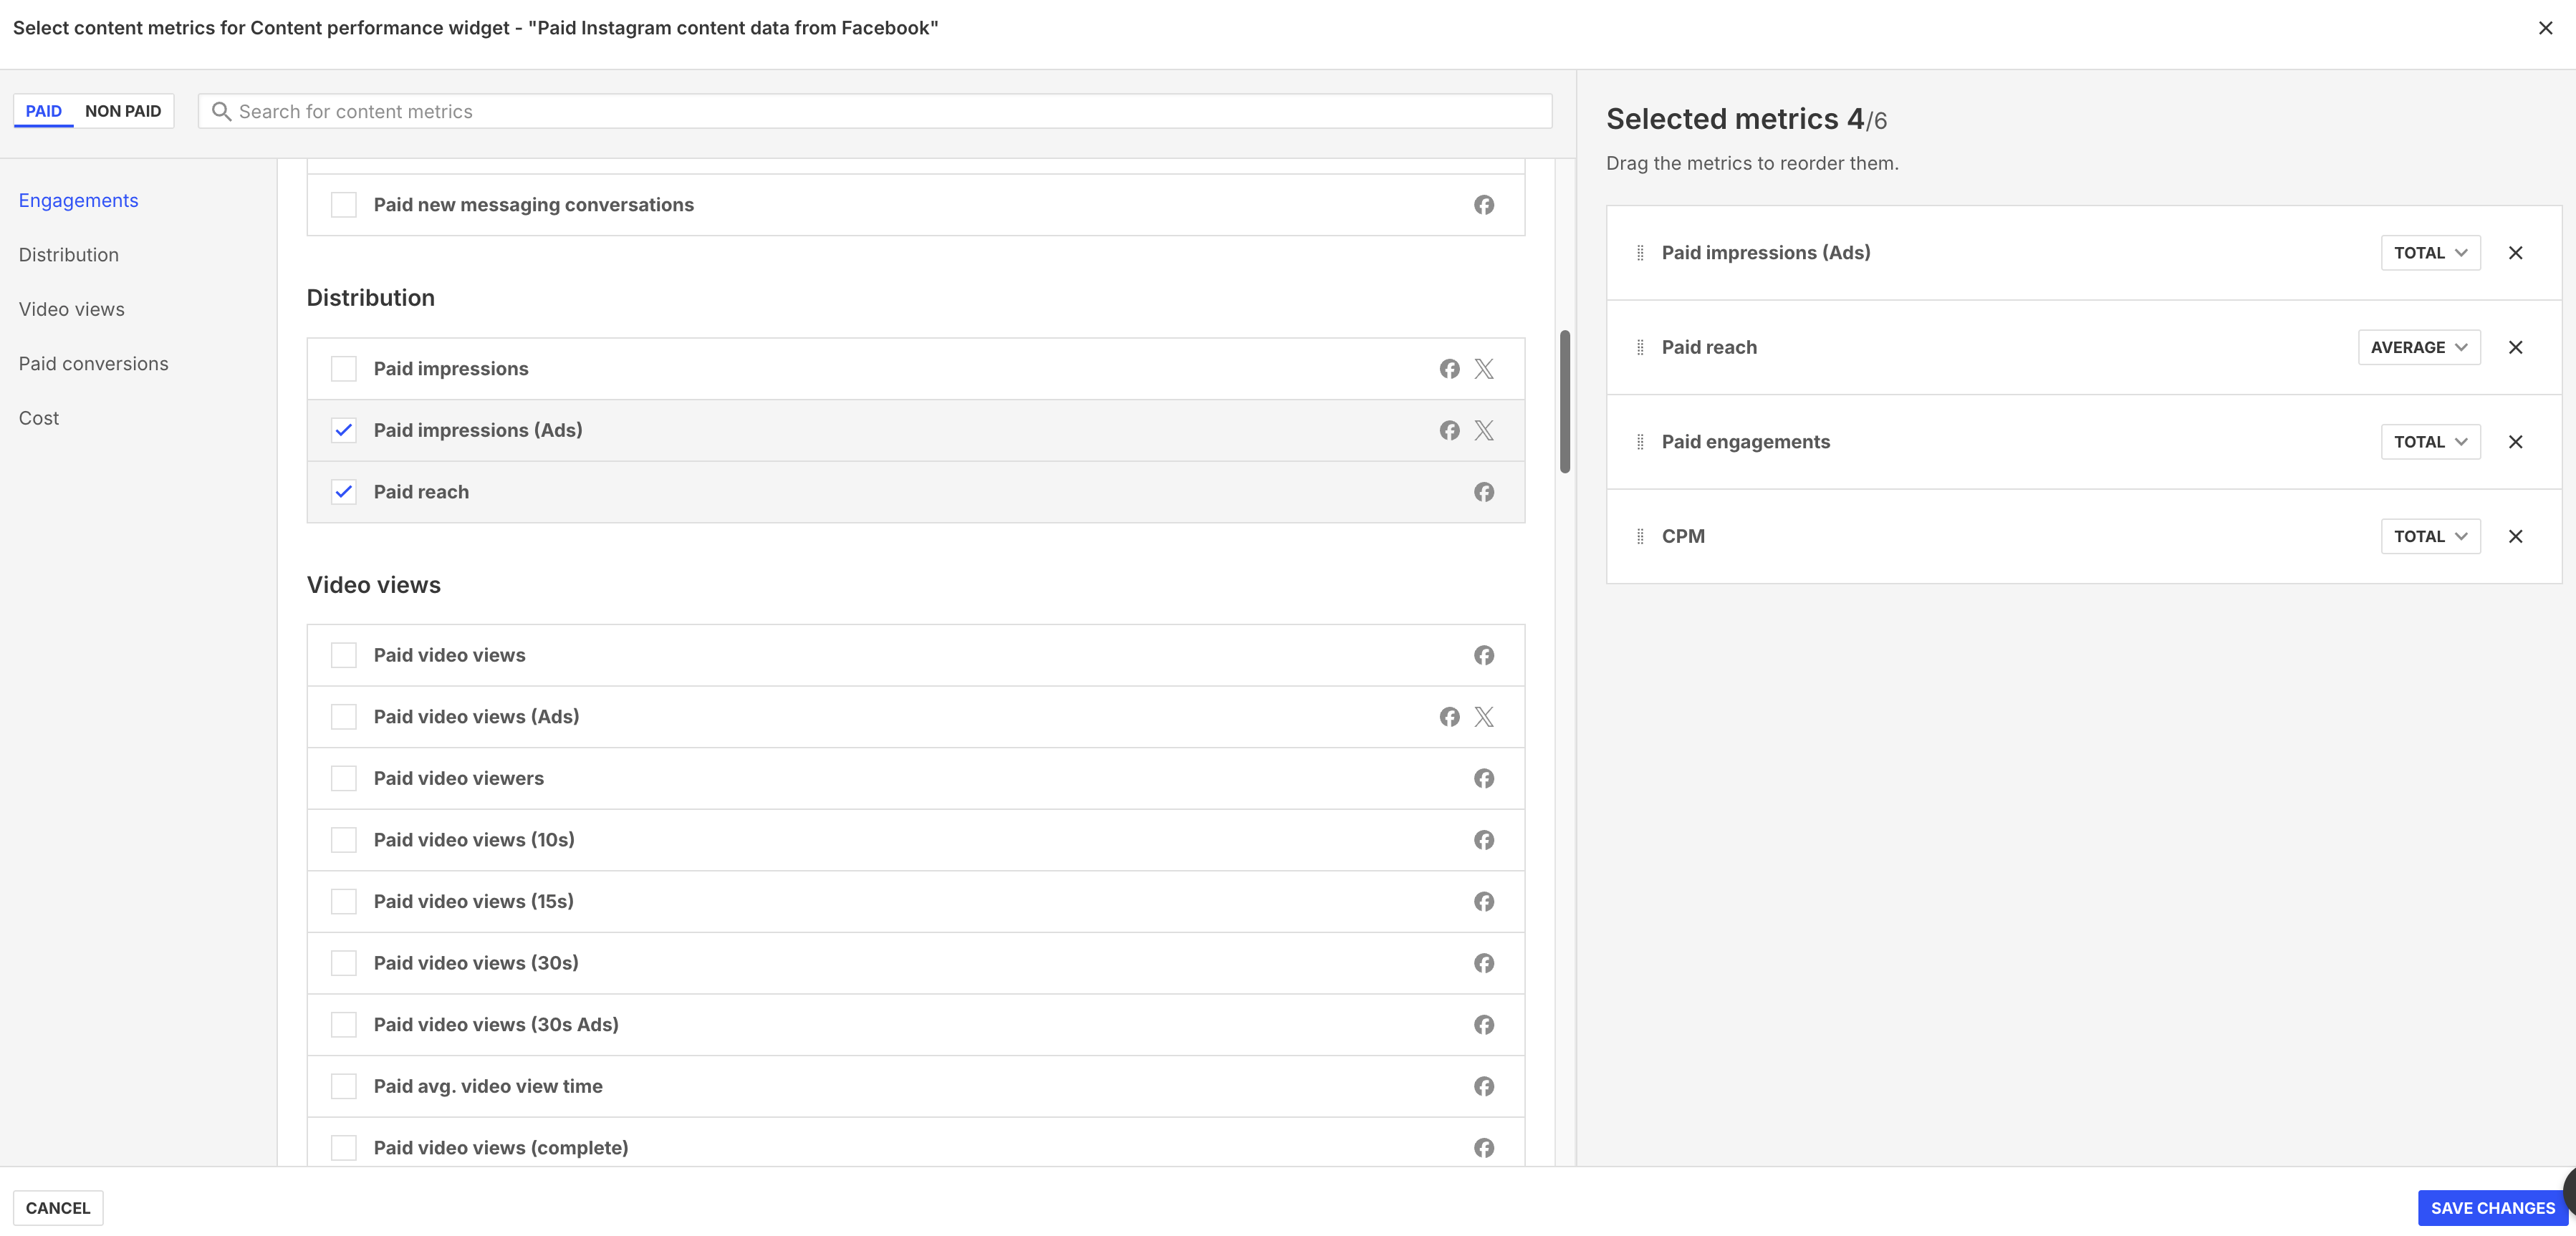The width and height of the screenshot is (2576, 1236).
Task: Jump to Distribution section in sidebar
Action: [x=69, y=255]
